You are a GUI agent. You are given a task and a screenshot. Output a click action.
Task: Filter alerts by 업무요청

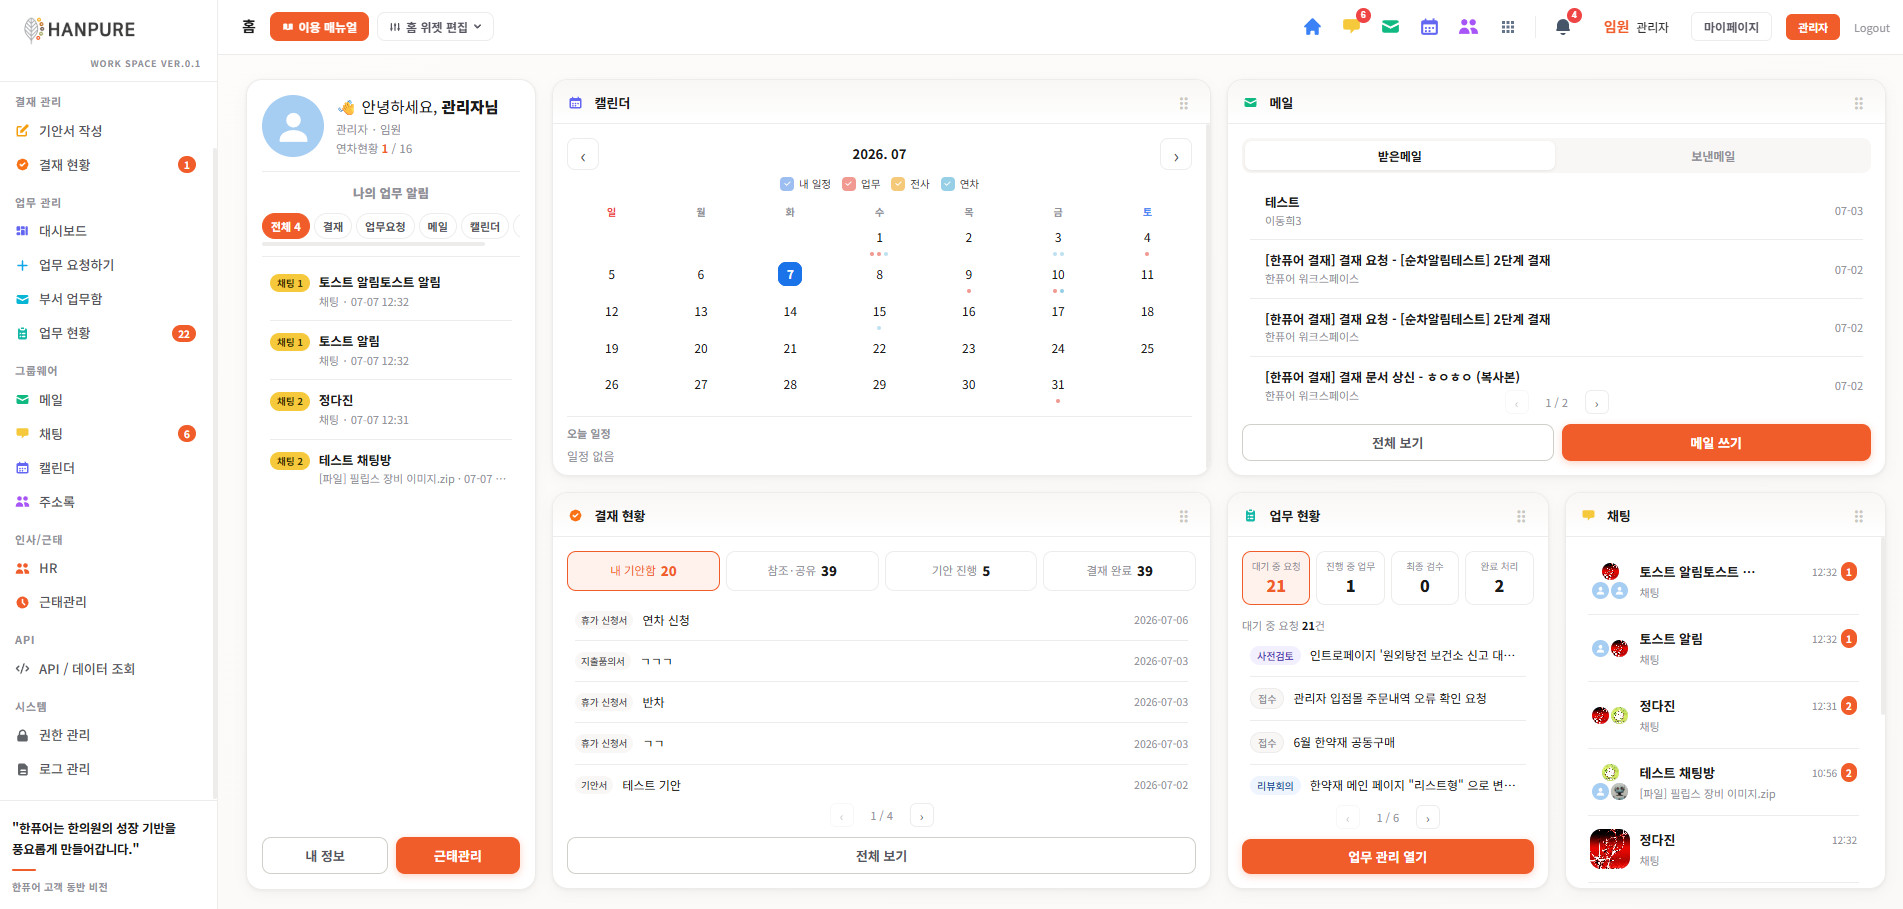tap(385, 227)
